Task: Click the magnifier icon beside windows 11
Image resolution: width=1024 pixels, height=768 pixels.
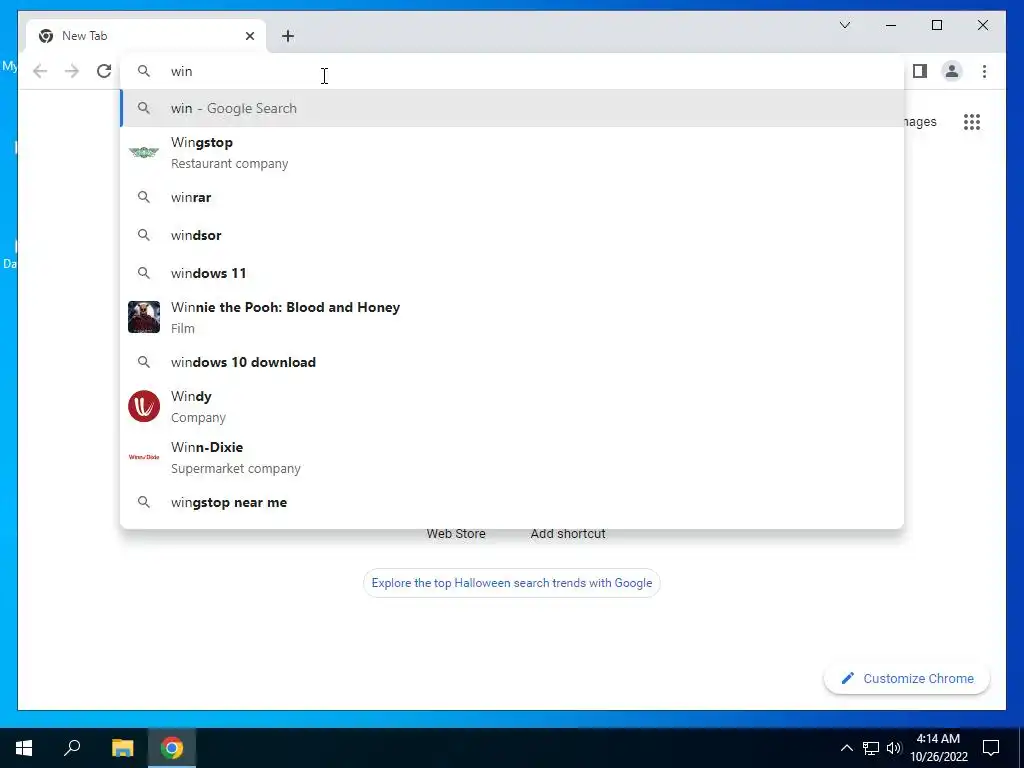Action: [144, 273]
